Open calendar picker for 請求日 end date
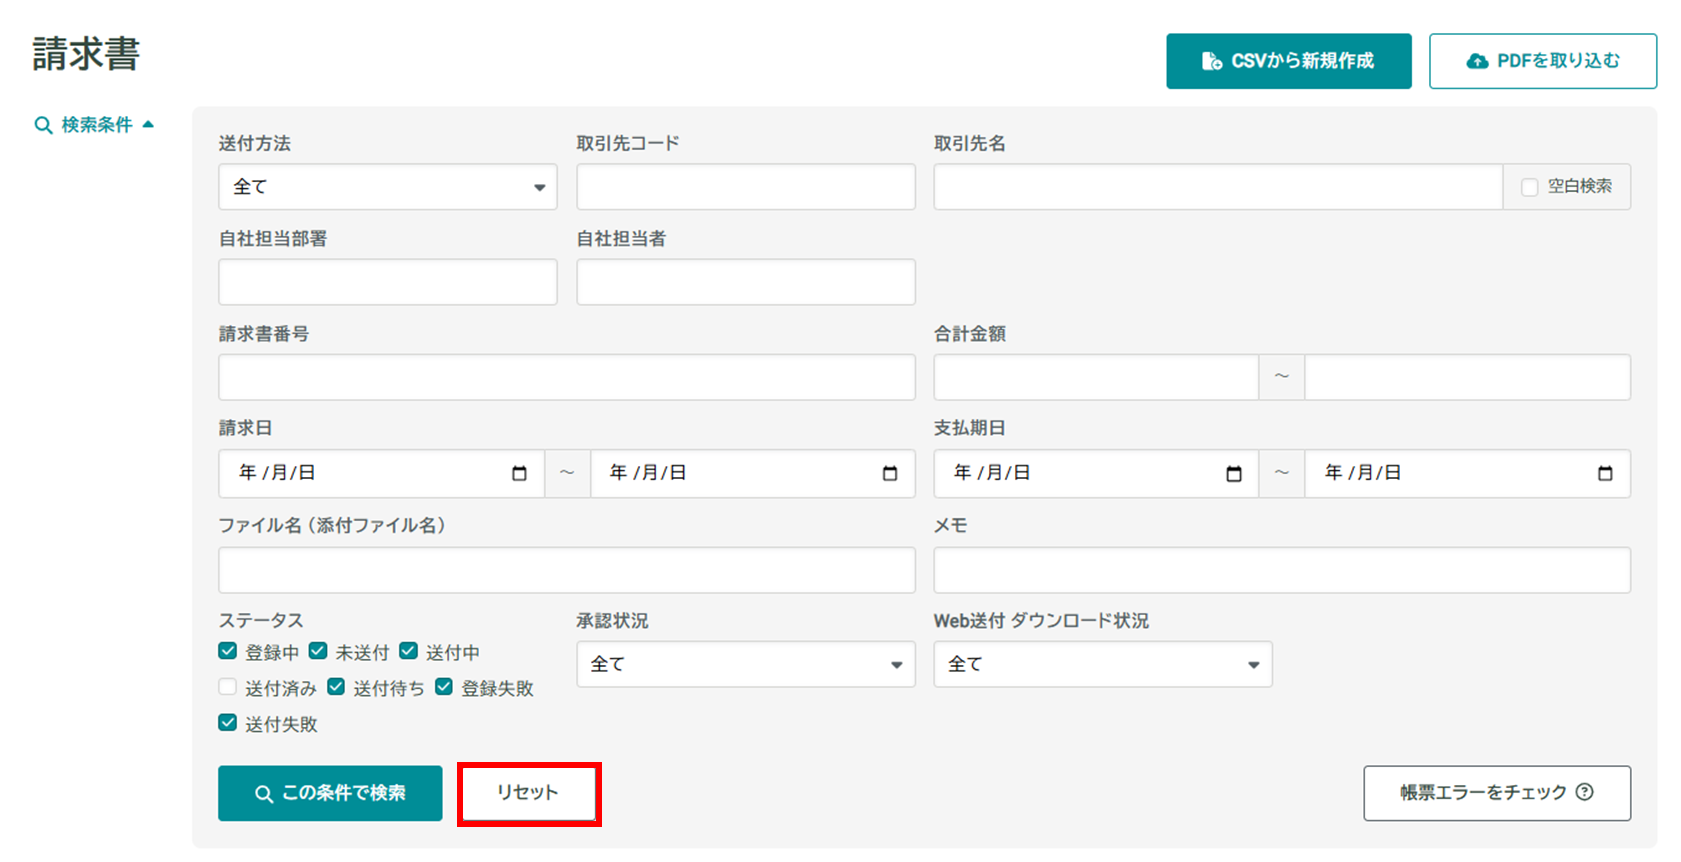This screenshot has height=862, width=1681. tap(889, 474)
